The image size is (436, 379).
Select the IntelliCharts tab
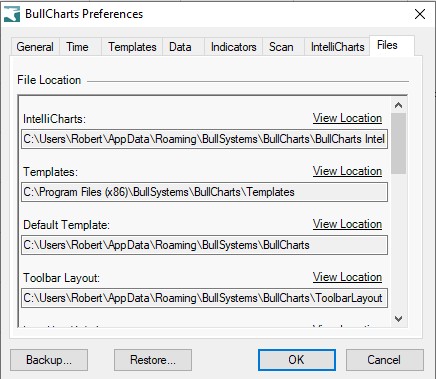click(x=337, y=47)
